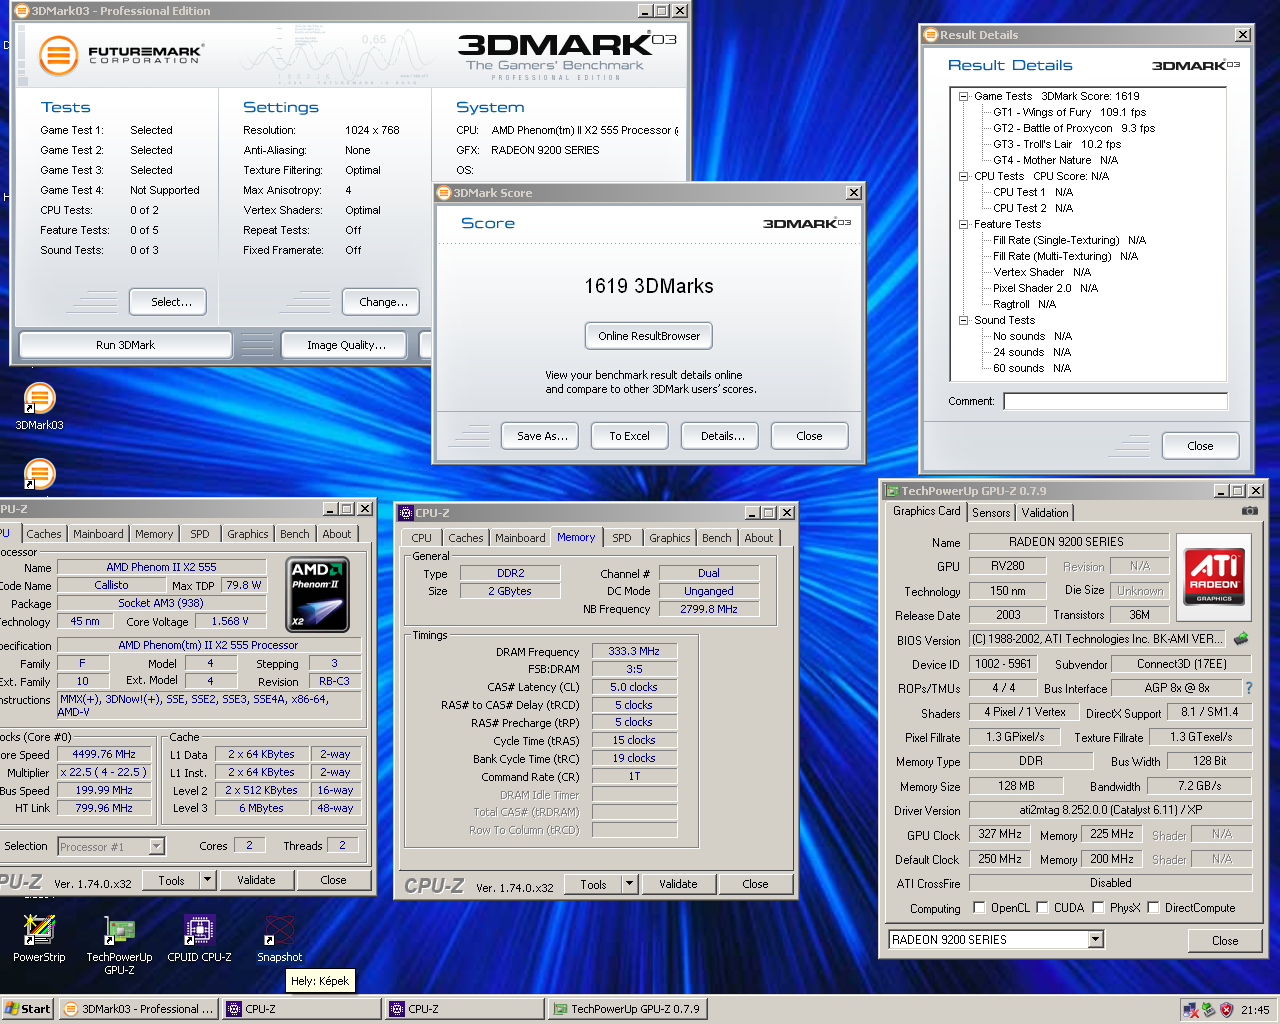
Task: Toggle the PhysX checkbox
Action: (1099, 908)
